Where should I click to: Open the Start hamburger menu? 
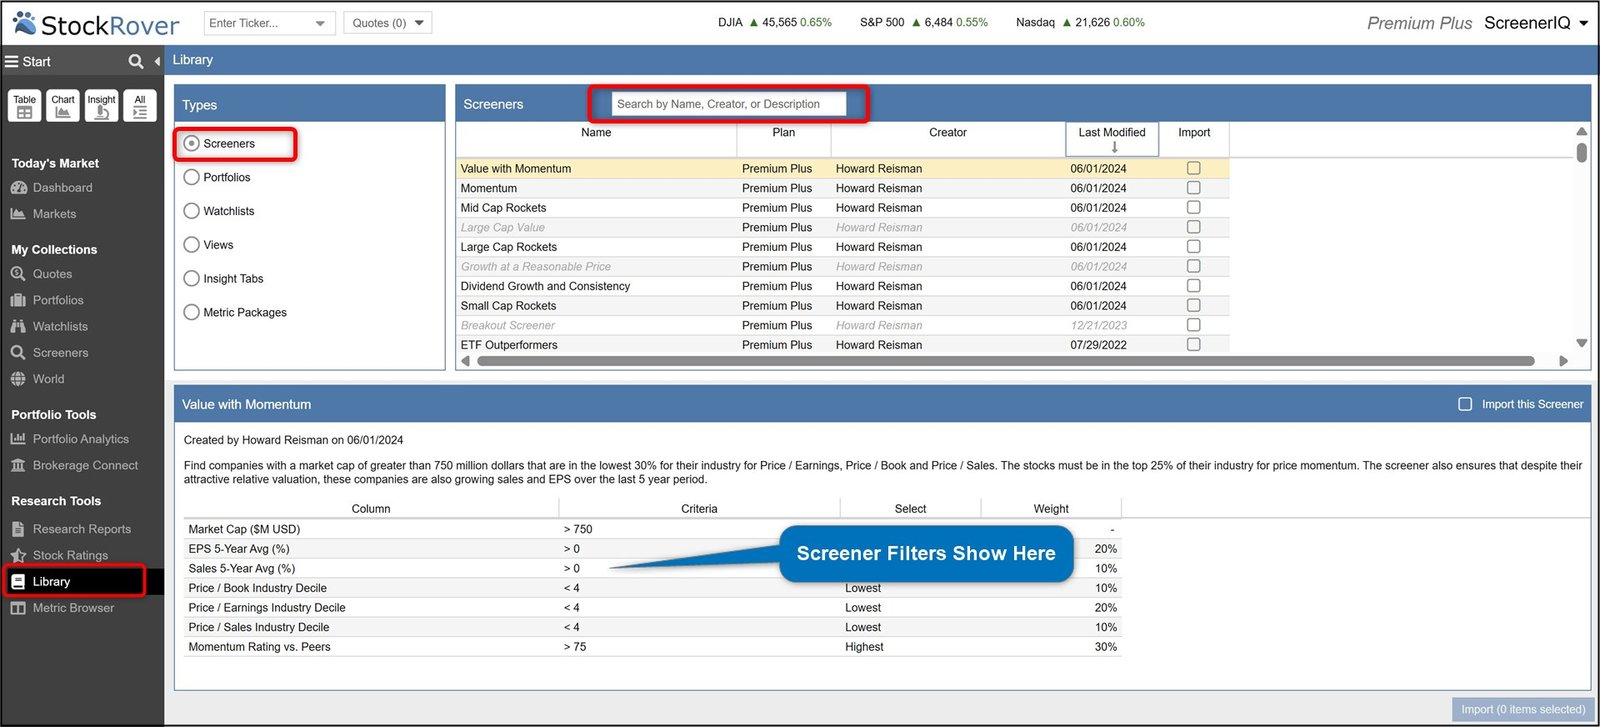[x=12, y=62]
